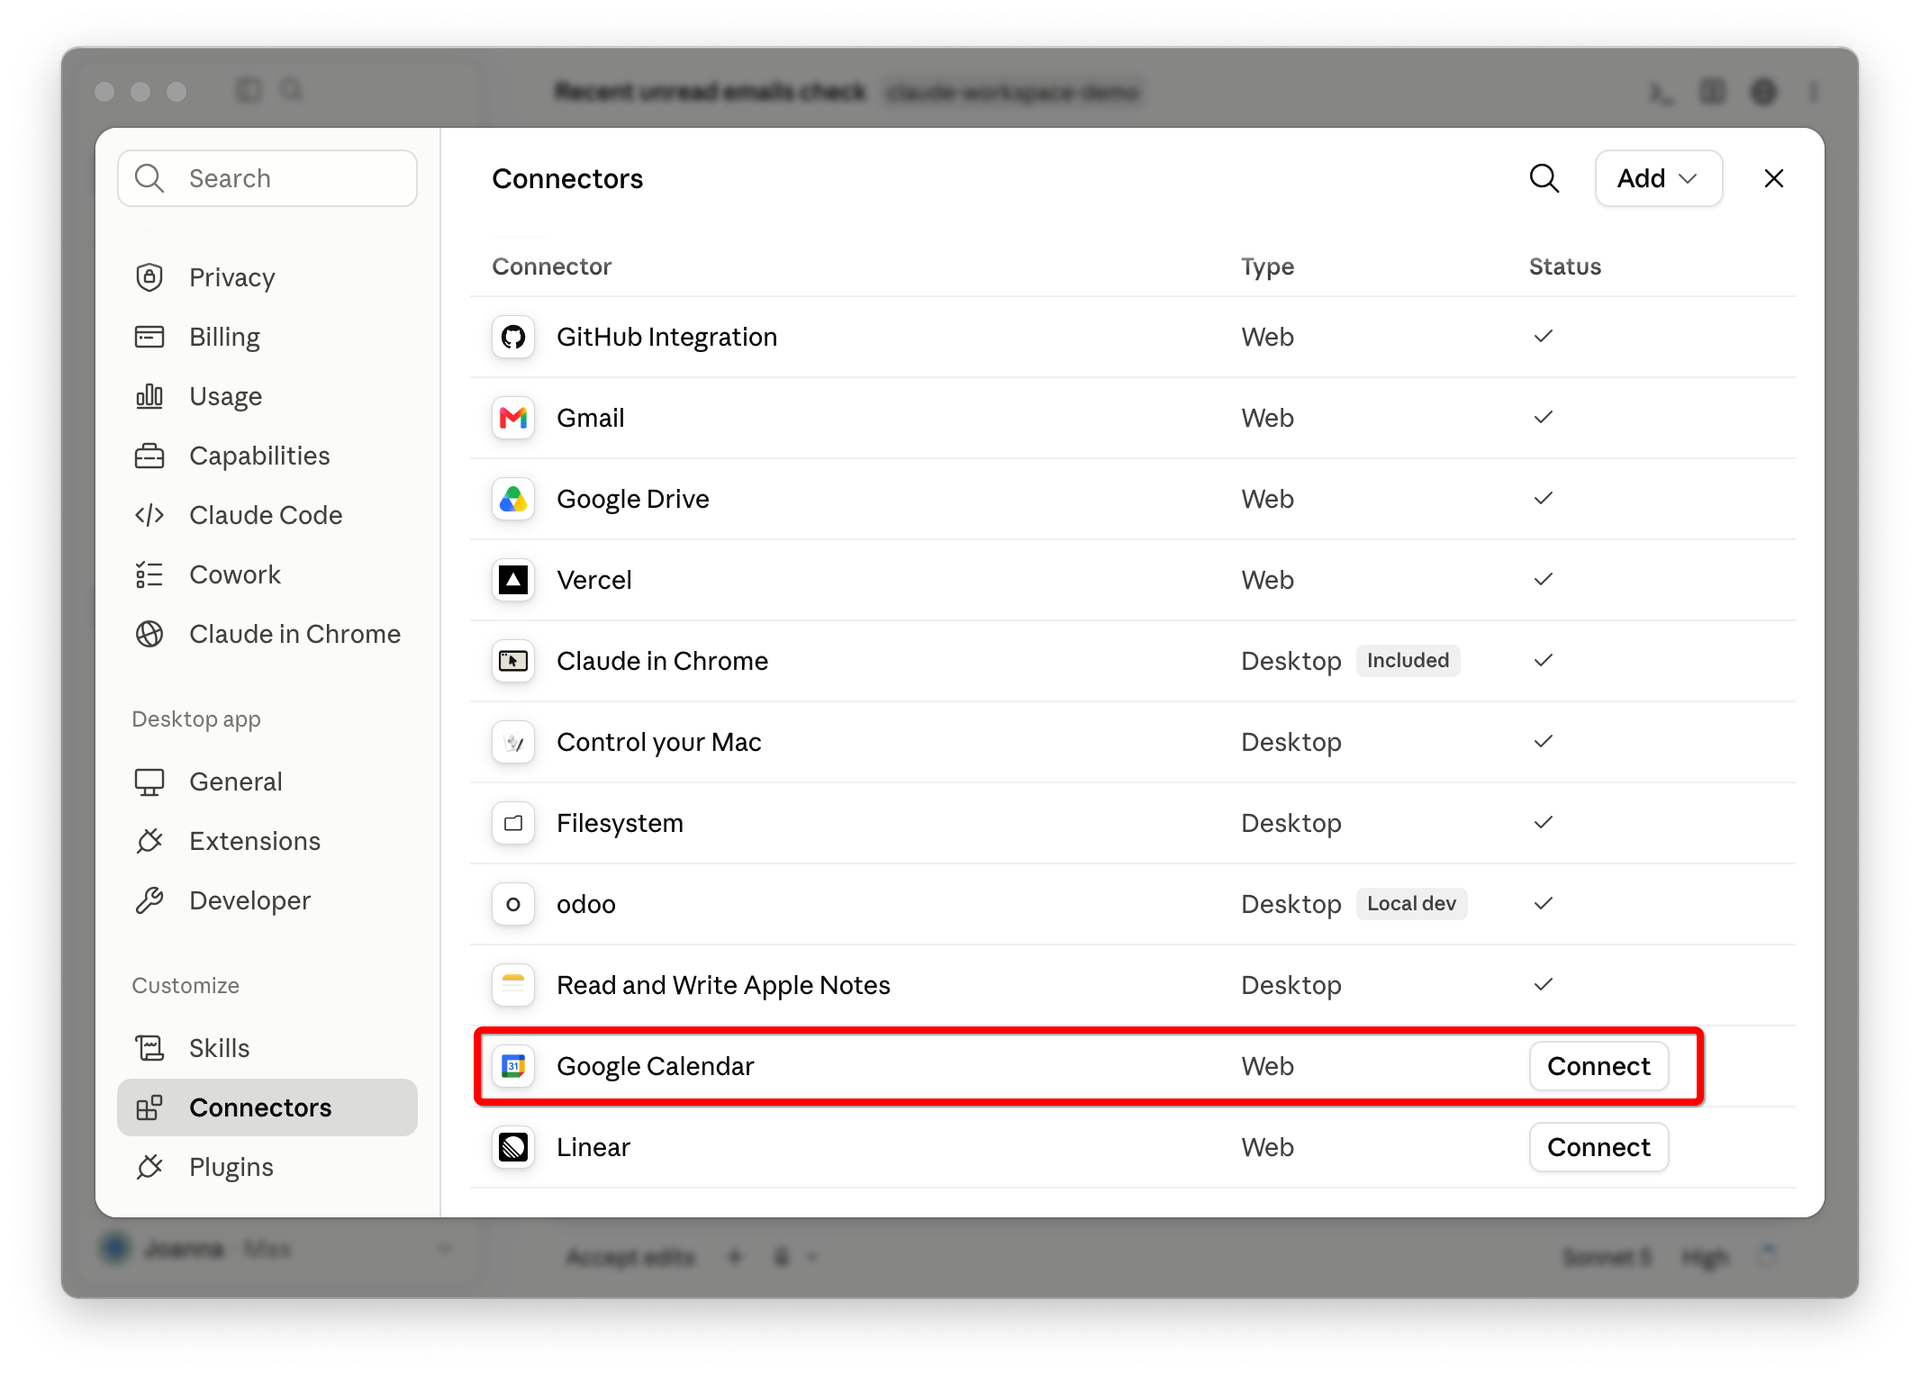The height and width of the screenshot is (1374, 1920).
Task: Search connectors using the magnifier icon
Action: 1544,178
